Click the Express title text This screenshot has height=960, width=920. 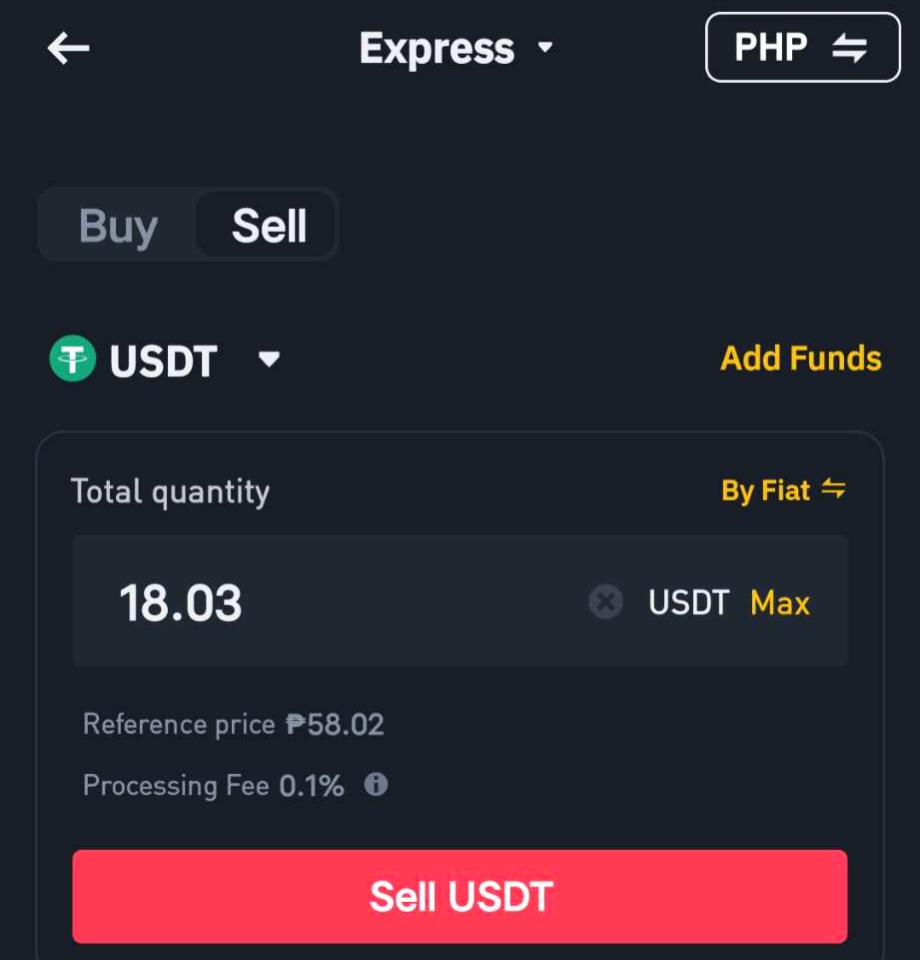coord(436,48)
